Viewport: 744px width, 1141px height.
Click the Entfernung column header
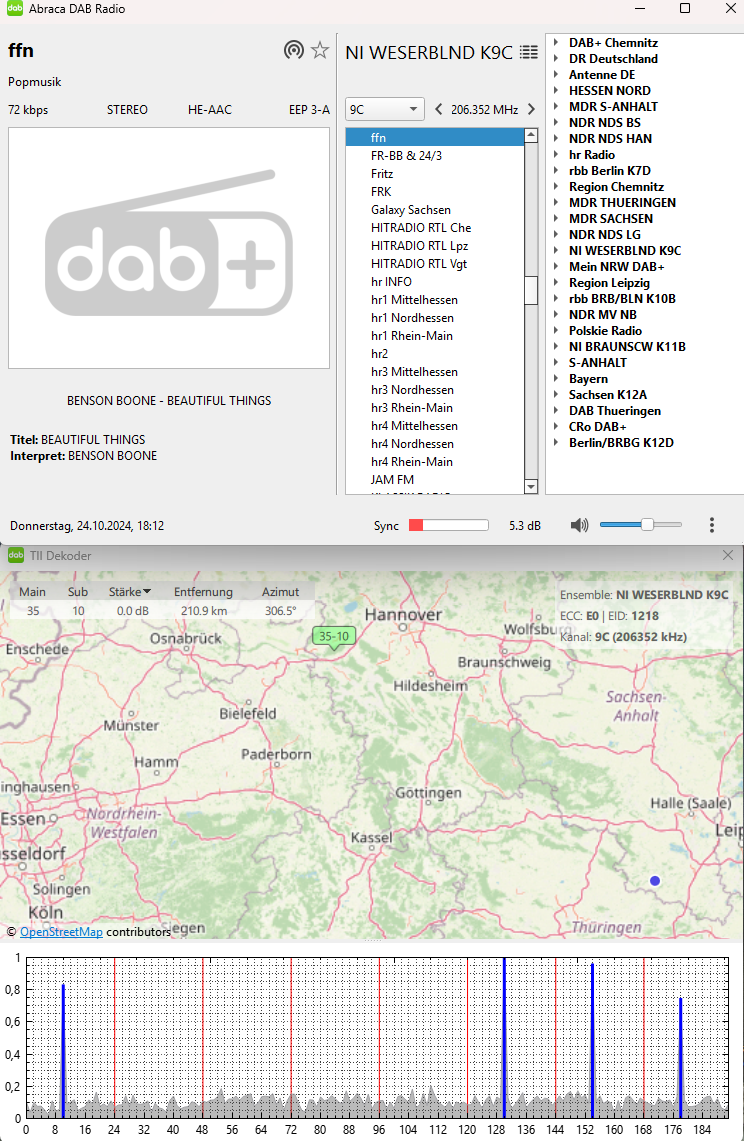click(x=203, y=592)
